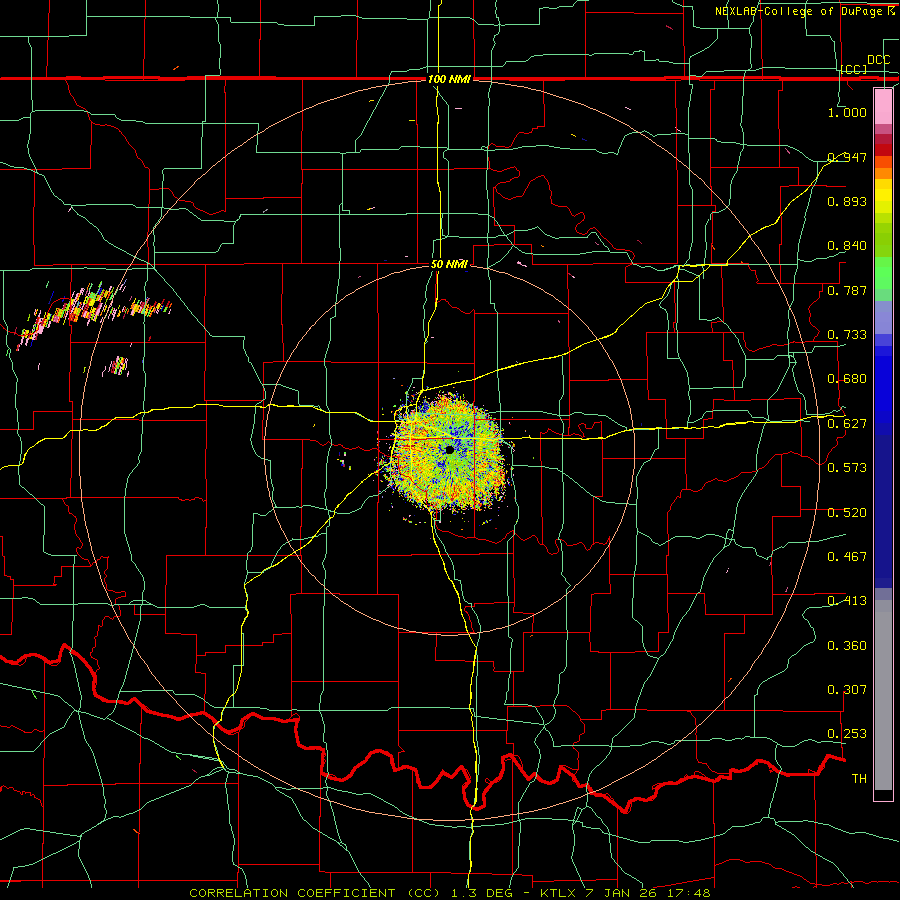Click the 100 NMI range ring label
The height and width of the screenshot is (900, 900).
coord(449,79)
